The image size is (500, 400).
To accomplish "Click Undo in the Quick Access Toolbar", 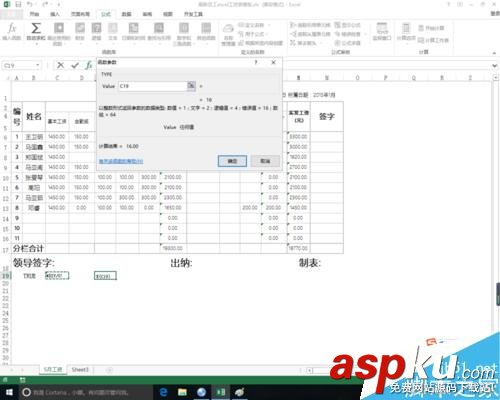I will click(x=30, y=4).
